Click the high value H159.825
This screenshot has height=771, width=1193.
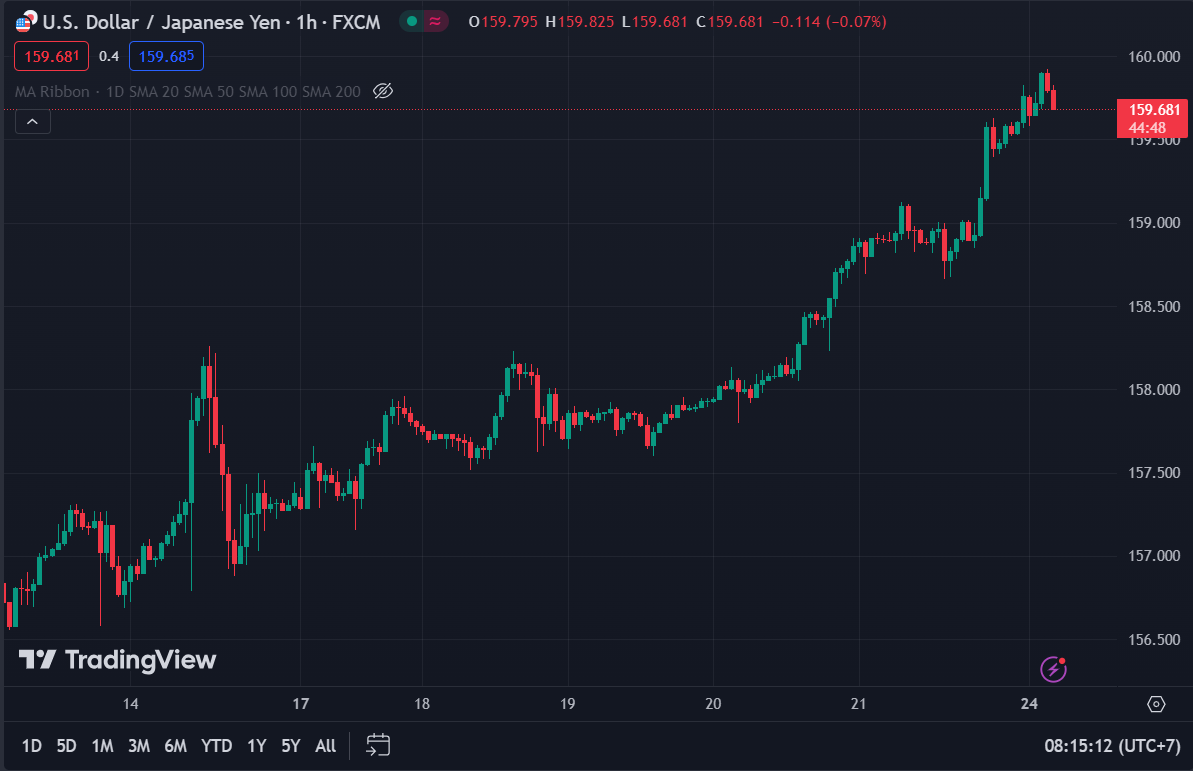580,22
